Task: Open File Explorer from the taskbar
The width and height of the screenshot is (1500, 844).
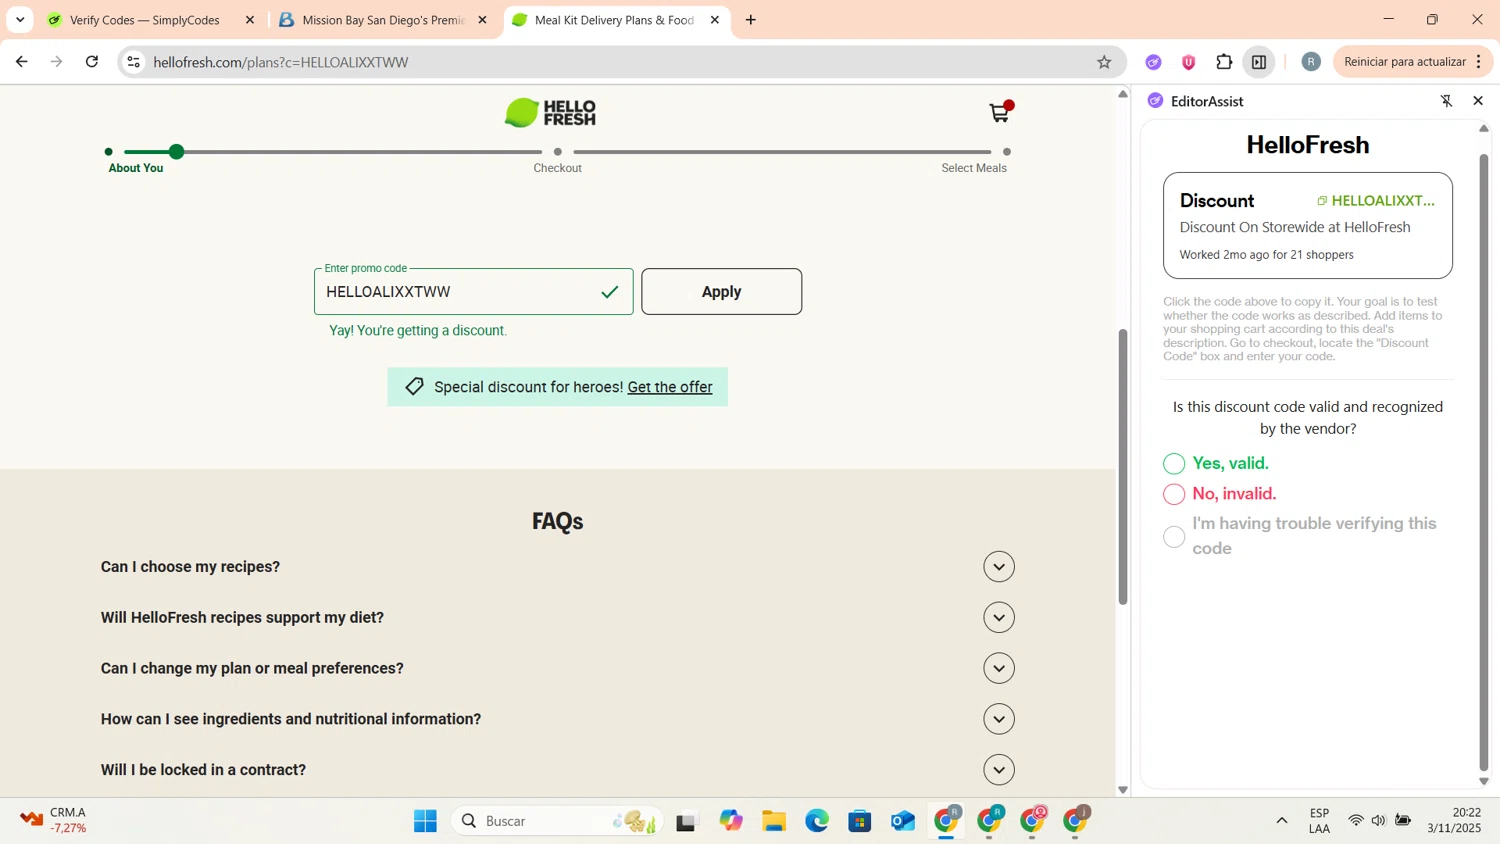Action: pyautogui.click(x=774, y=821)
